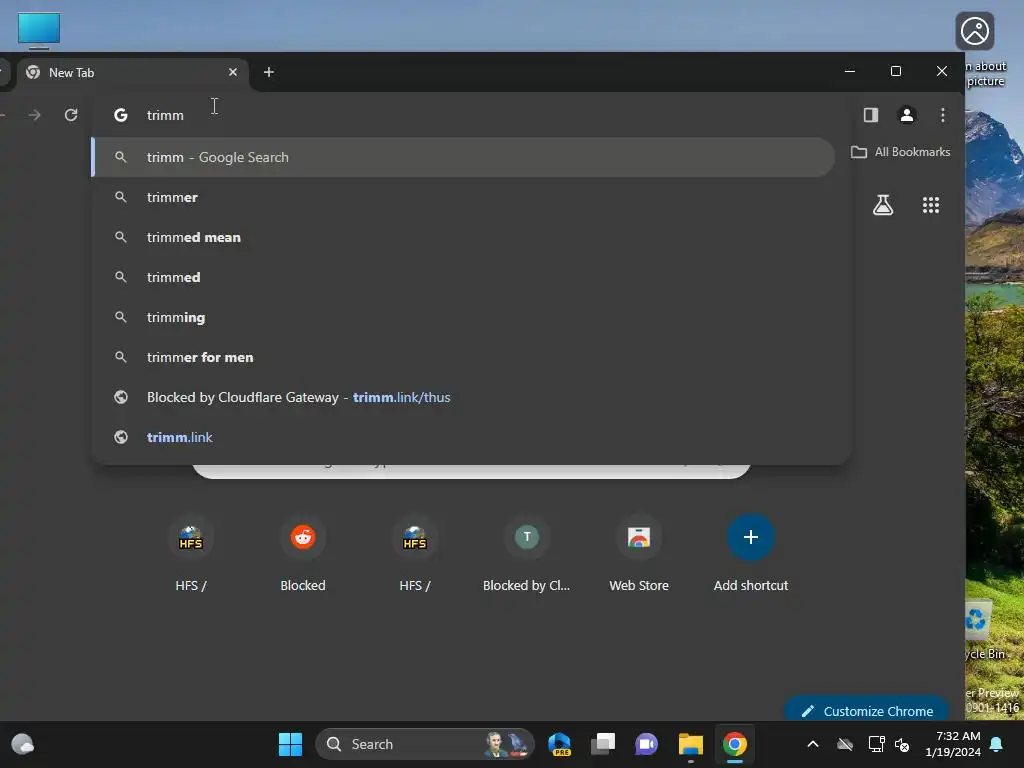Screen dimensions: 1024x768
Task: Click the Chrome taskbar icon
Action: (735, 744)
